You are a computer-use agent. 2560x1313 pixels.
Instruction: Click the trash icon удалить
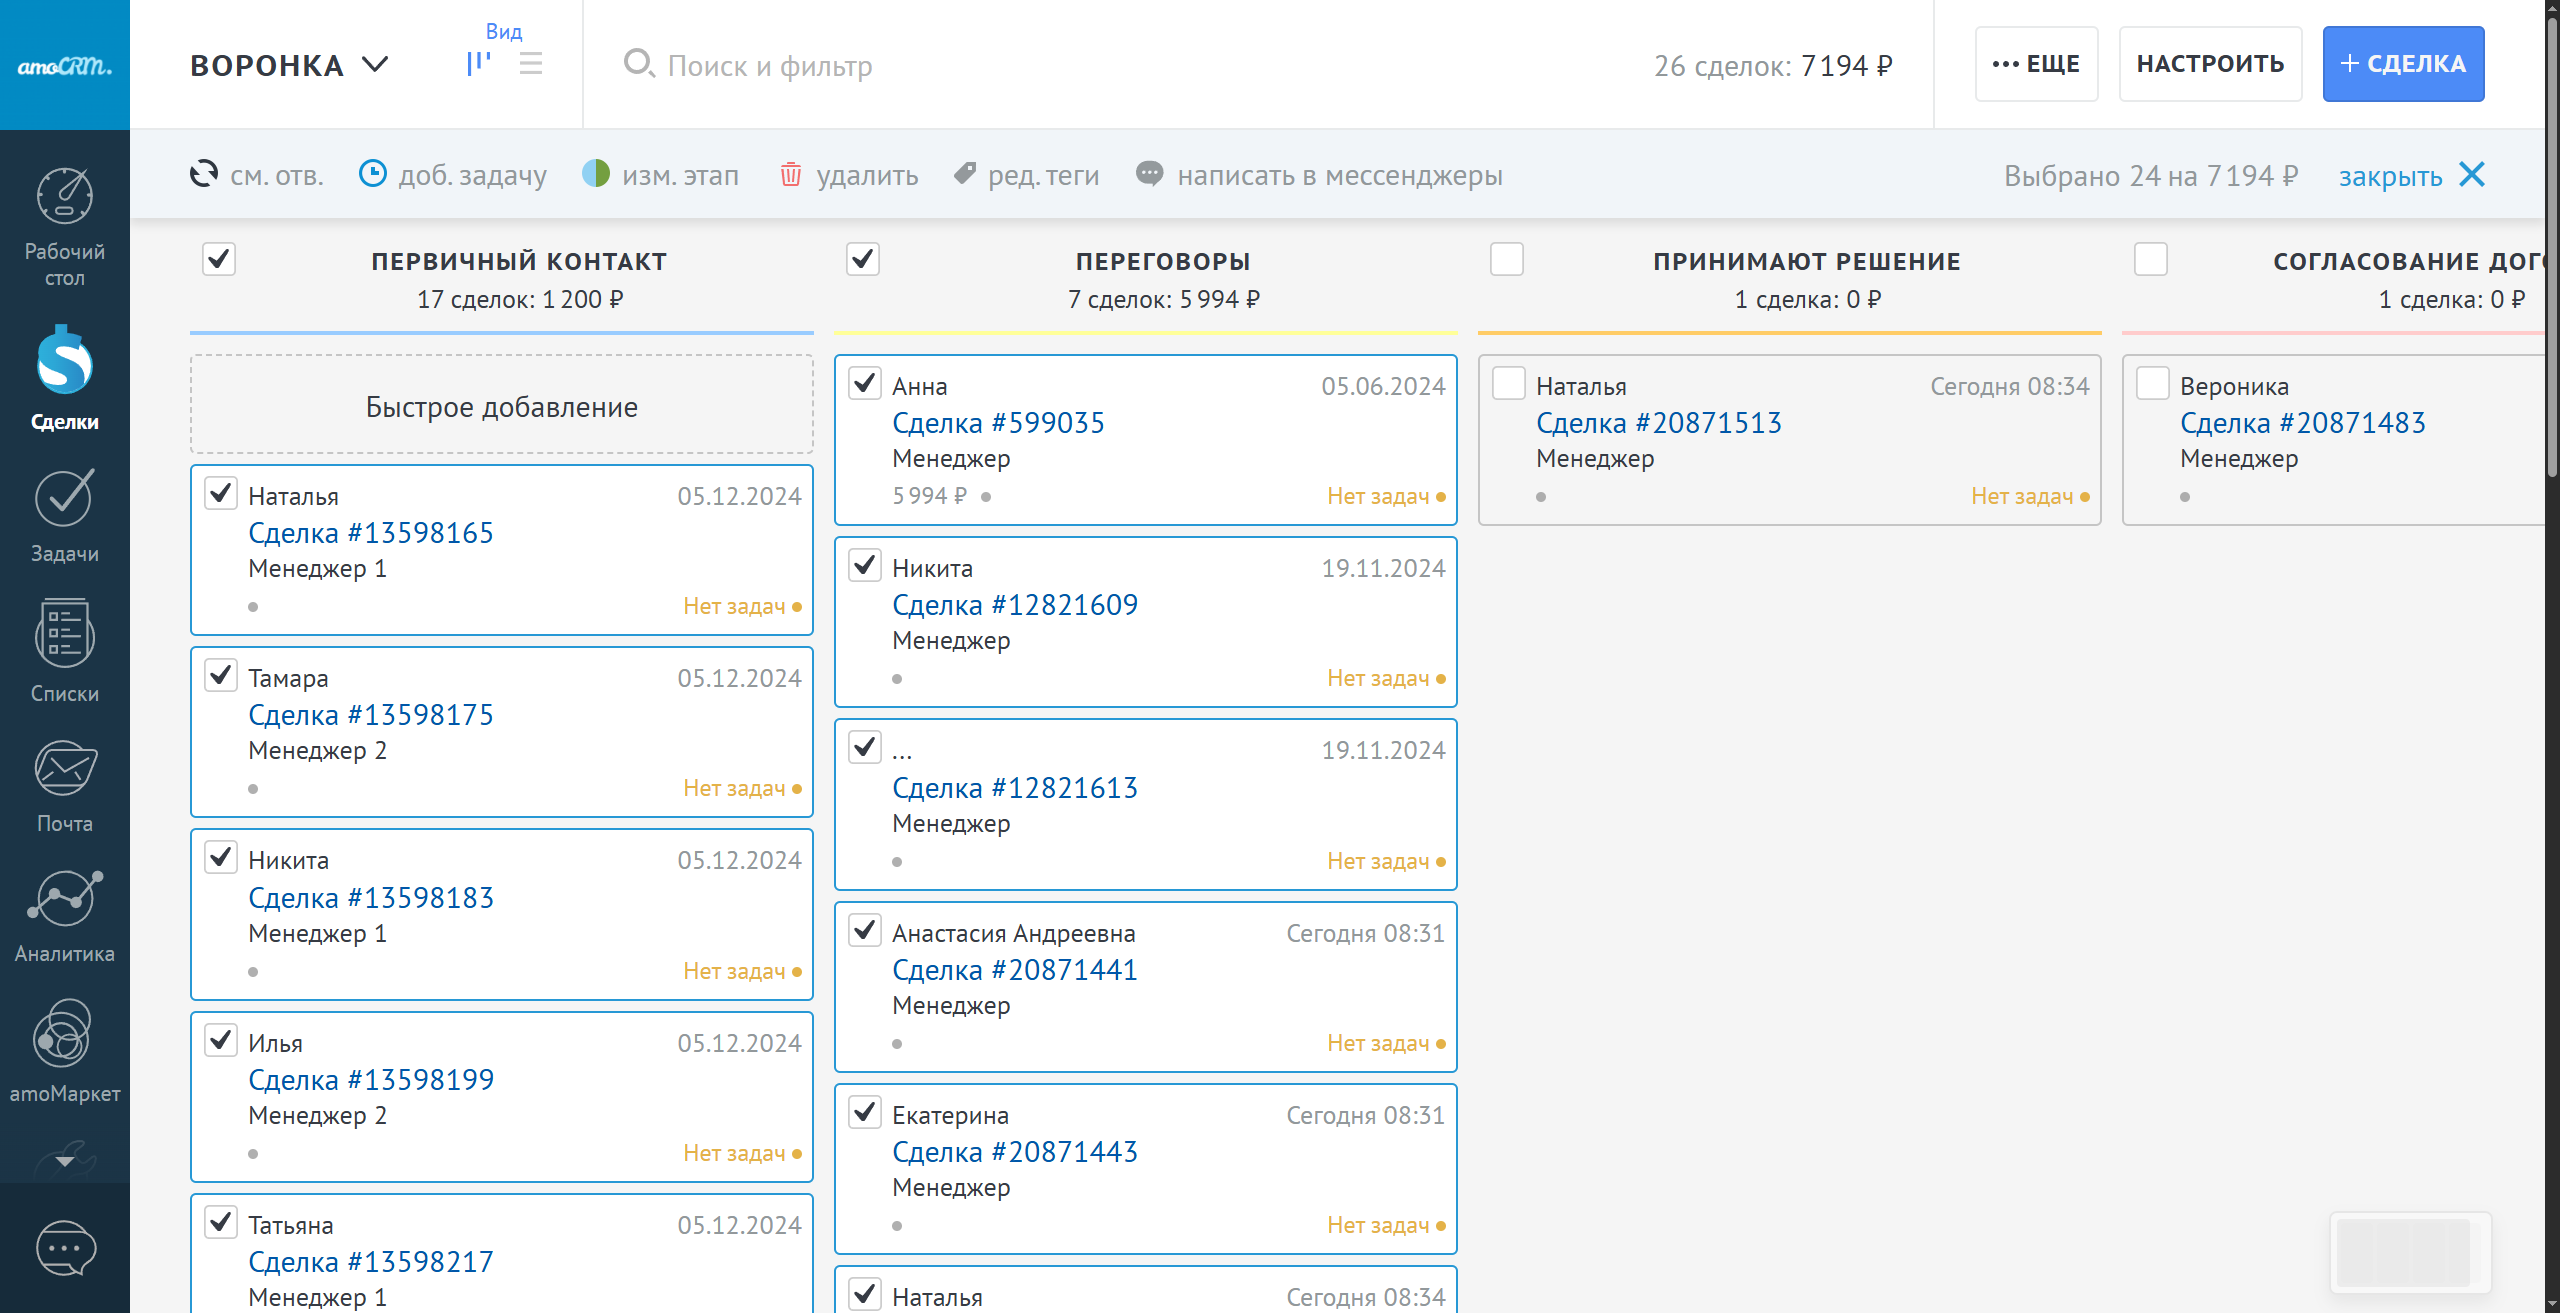point(791,175)
